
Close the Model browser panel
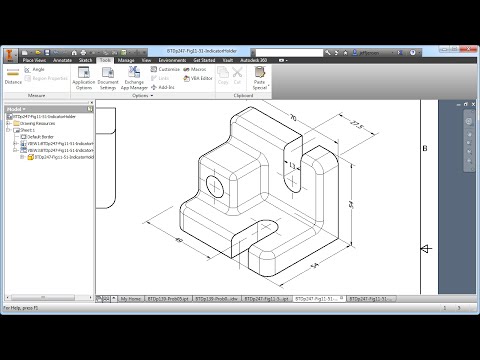[x=92, y=103]
